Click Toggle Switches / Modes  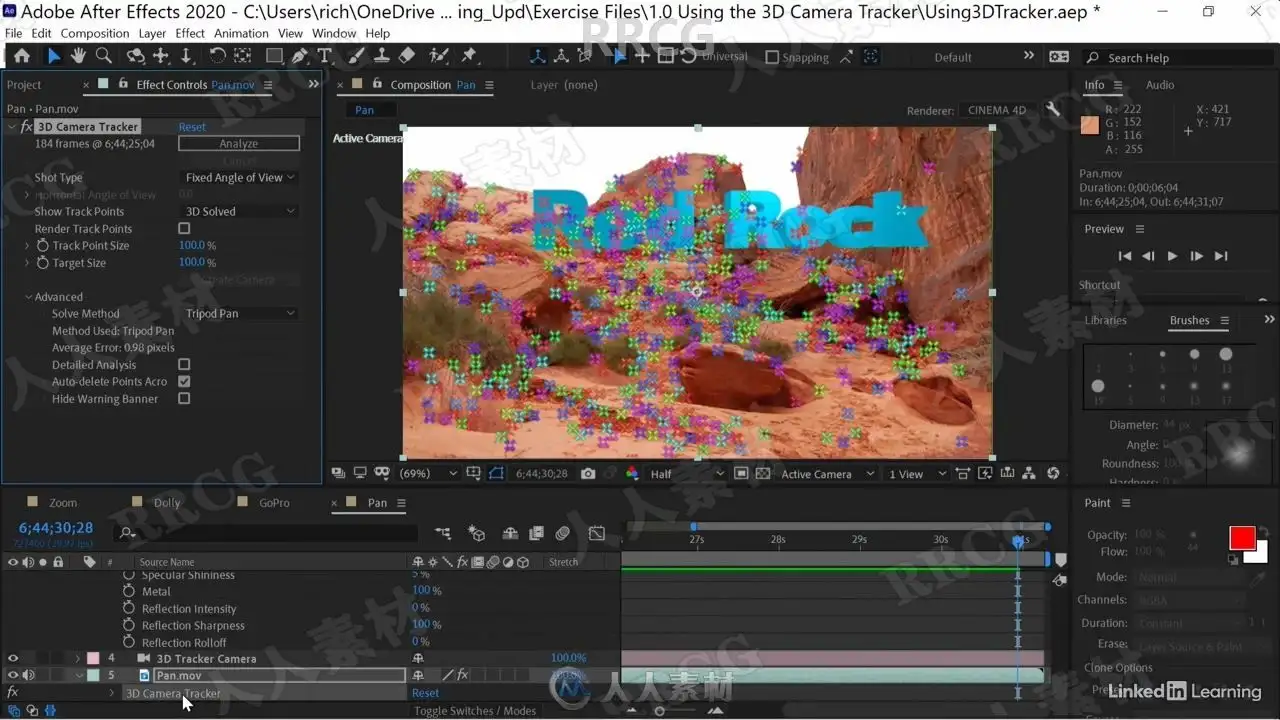[x=475, y=711]
